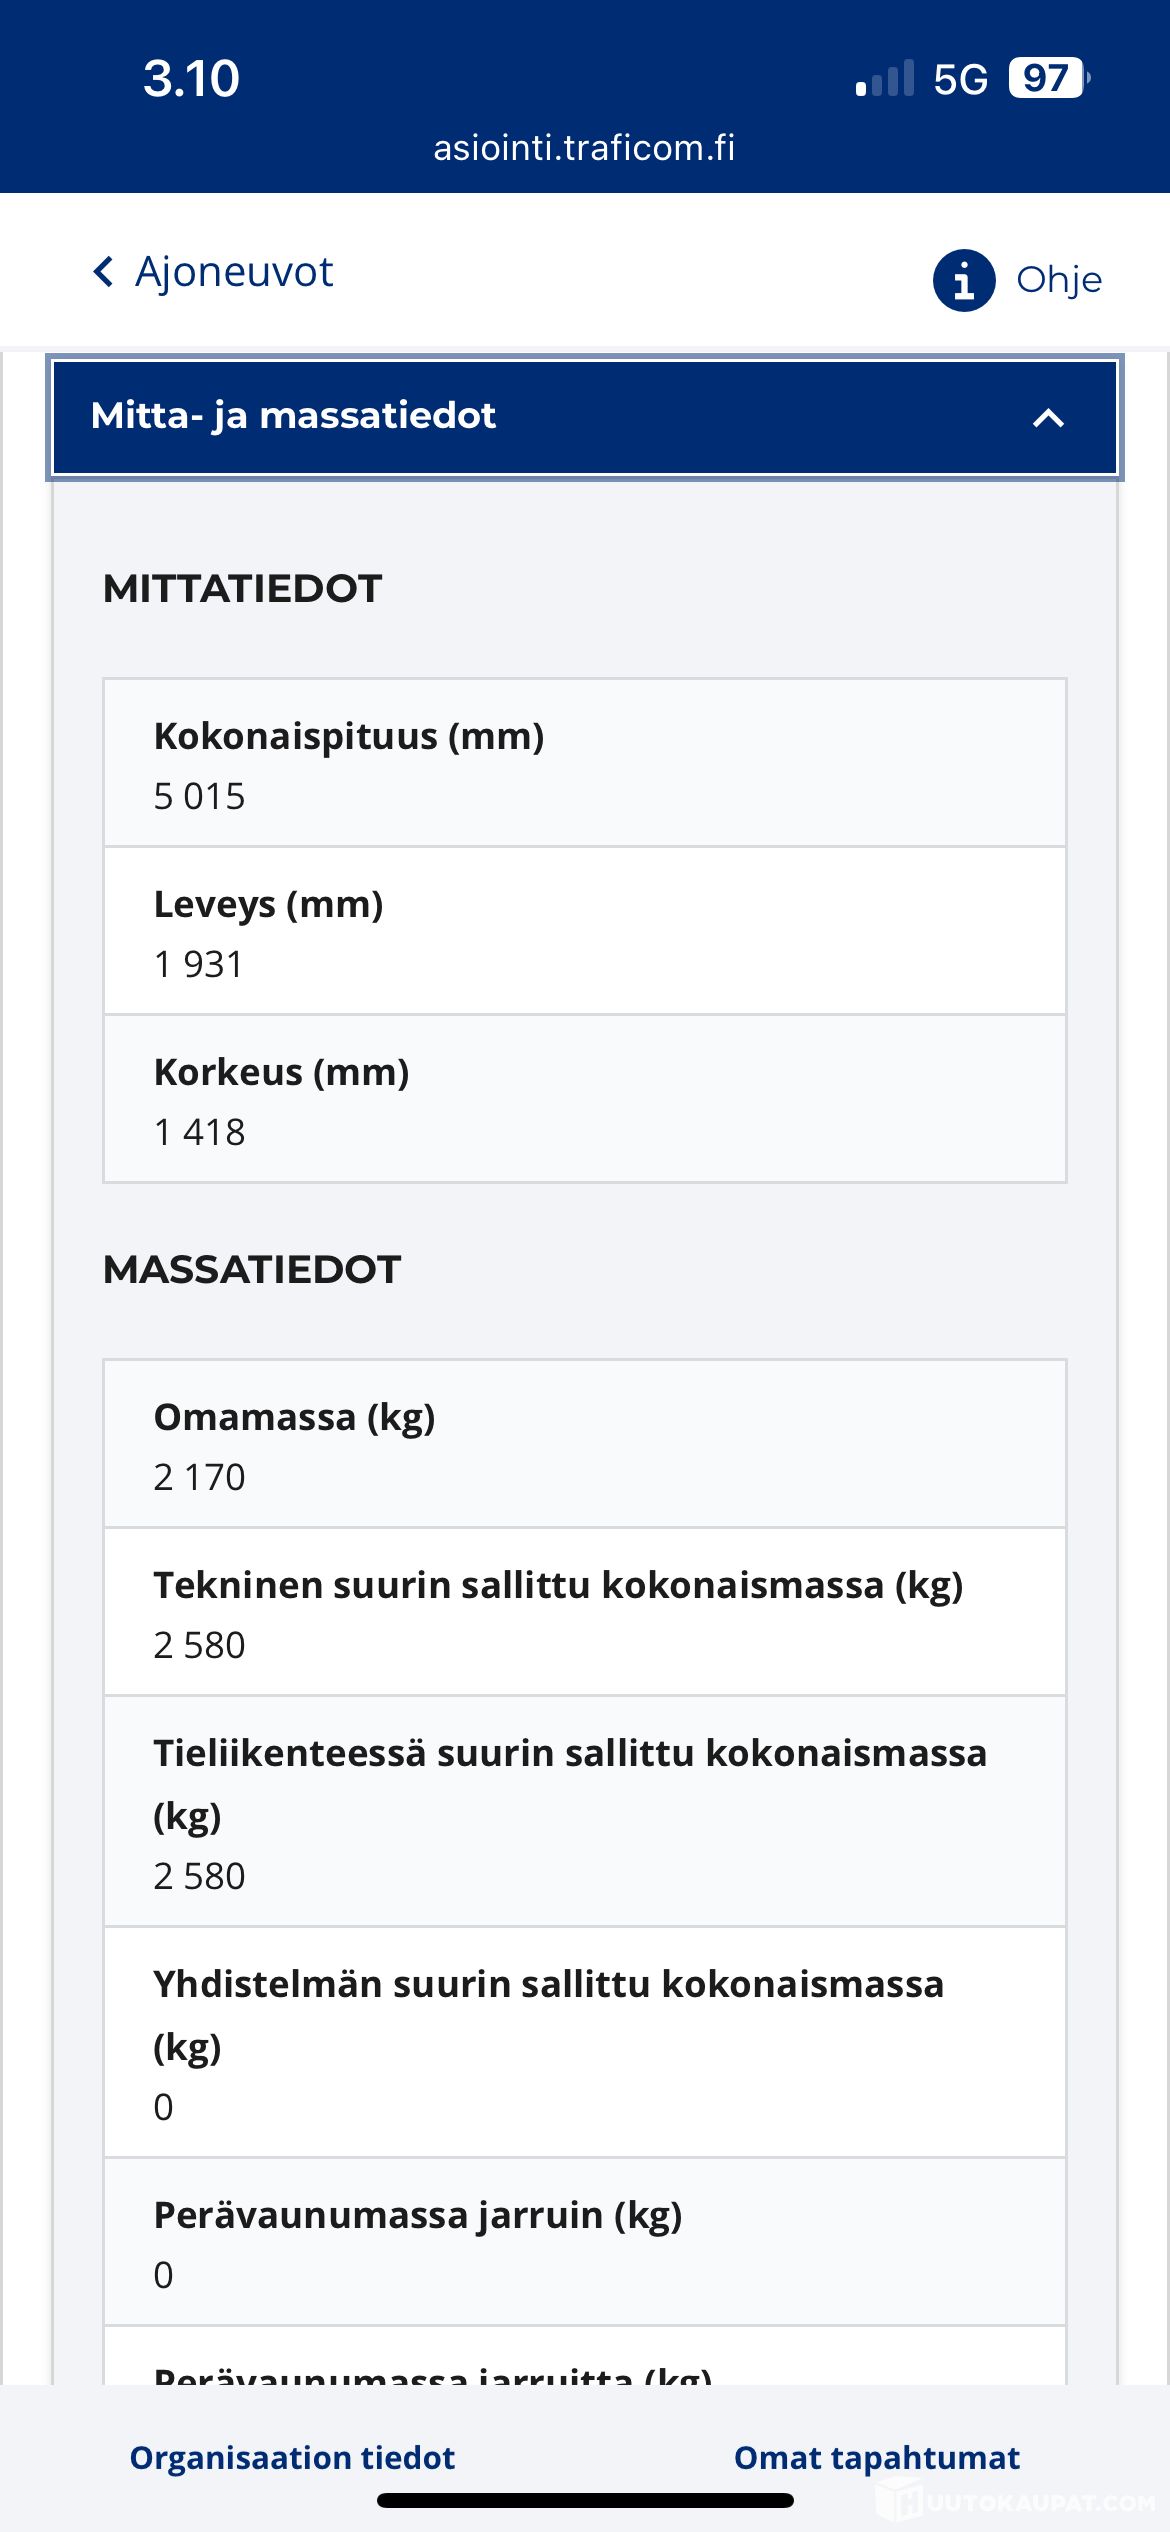
Task: Select the Korkeus (mm) row
Action: click(584, 1100)
